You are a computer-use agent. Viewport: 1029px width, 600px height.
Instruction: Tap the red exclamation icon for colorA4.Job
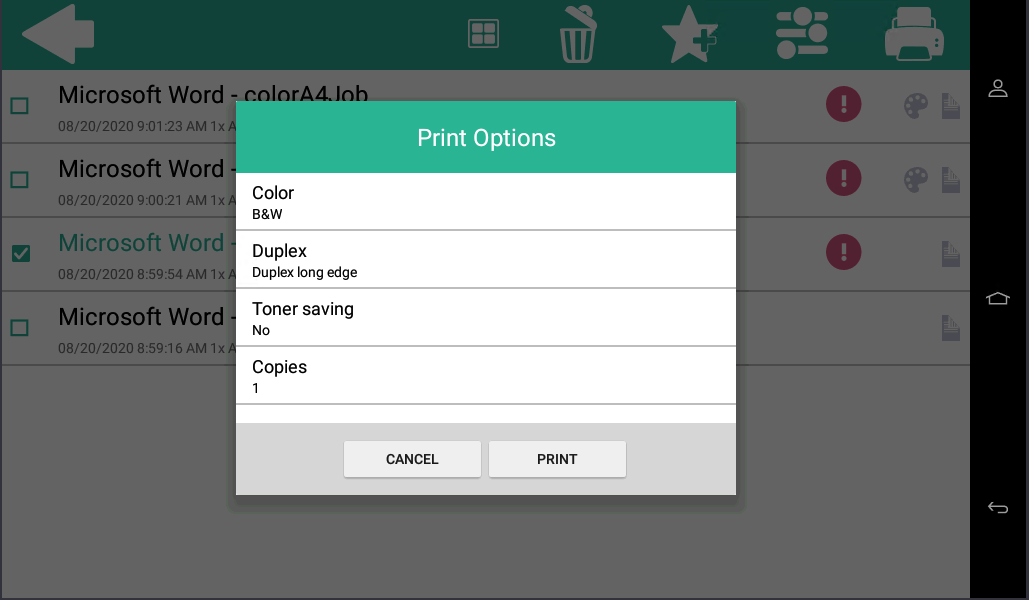tap(843, 105)
